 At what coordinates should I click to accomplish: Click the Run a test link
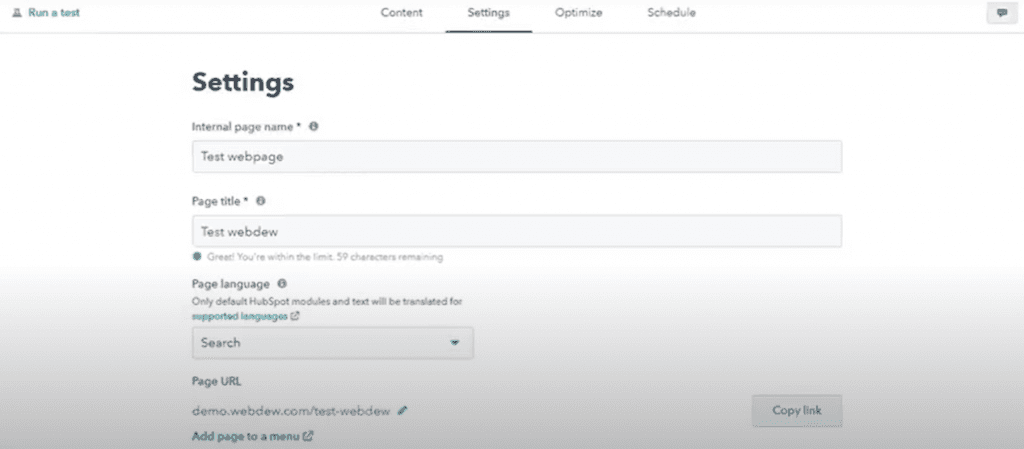coord(54,12)
